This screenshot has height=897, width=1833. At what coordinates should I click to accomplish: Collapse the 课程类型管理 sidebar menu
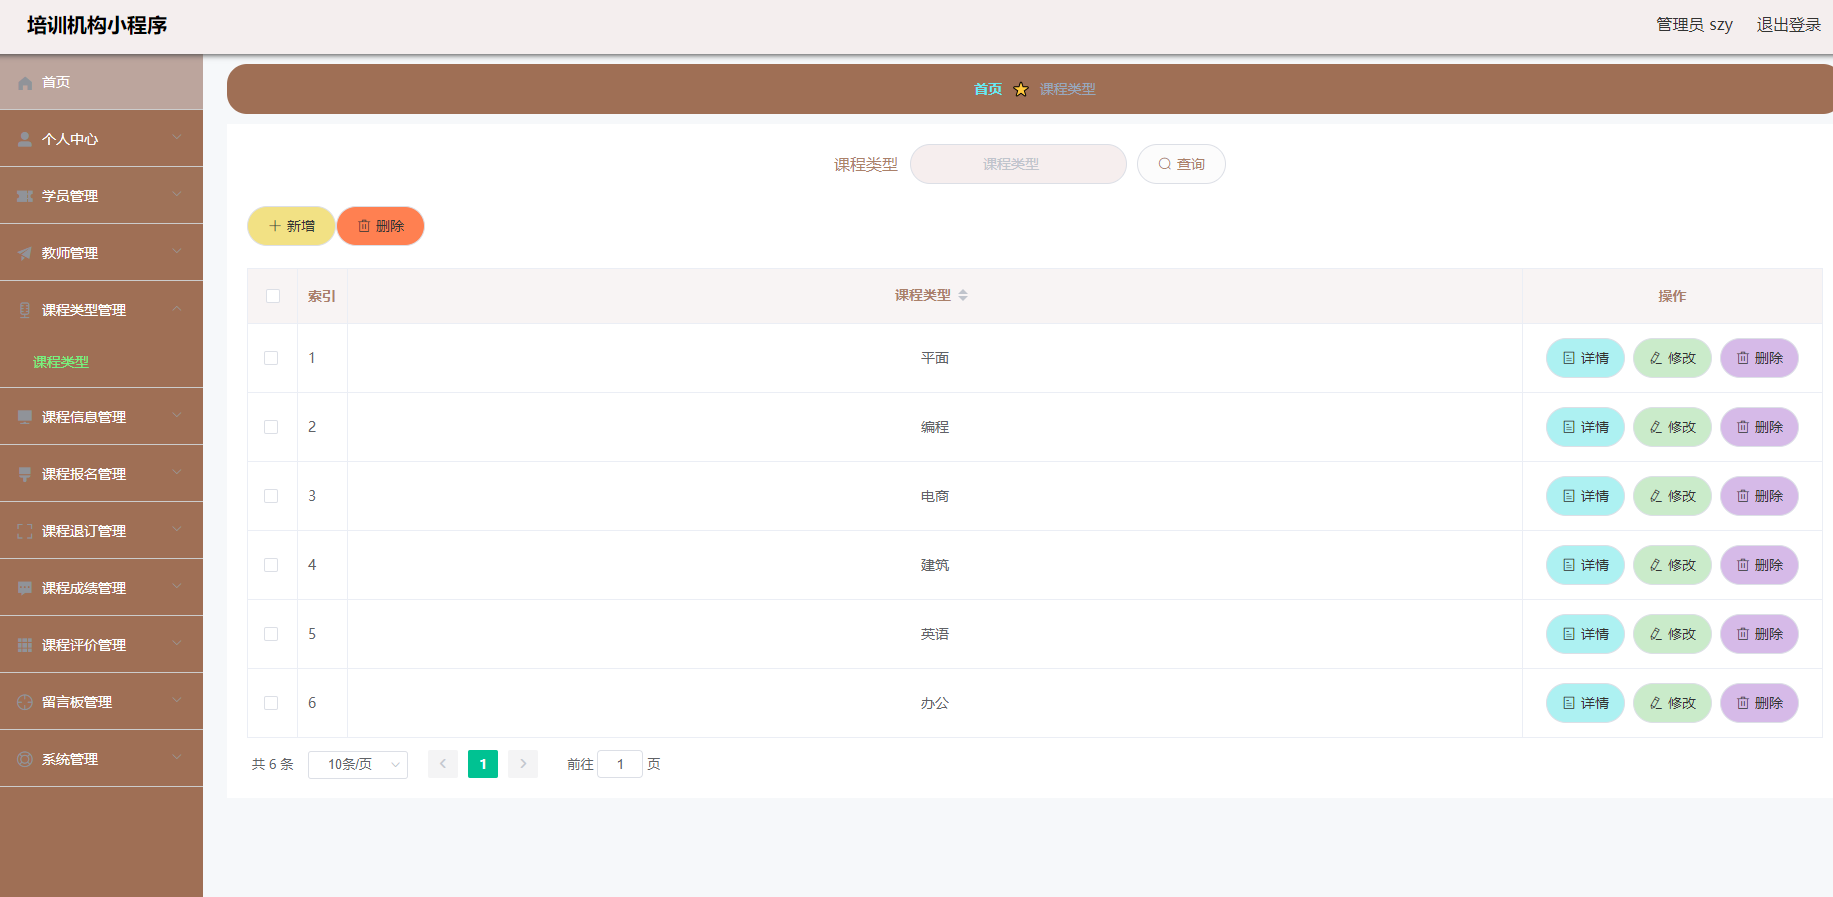101,310
